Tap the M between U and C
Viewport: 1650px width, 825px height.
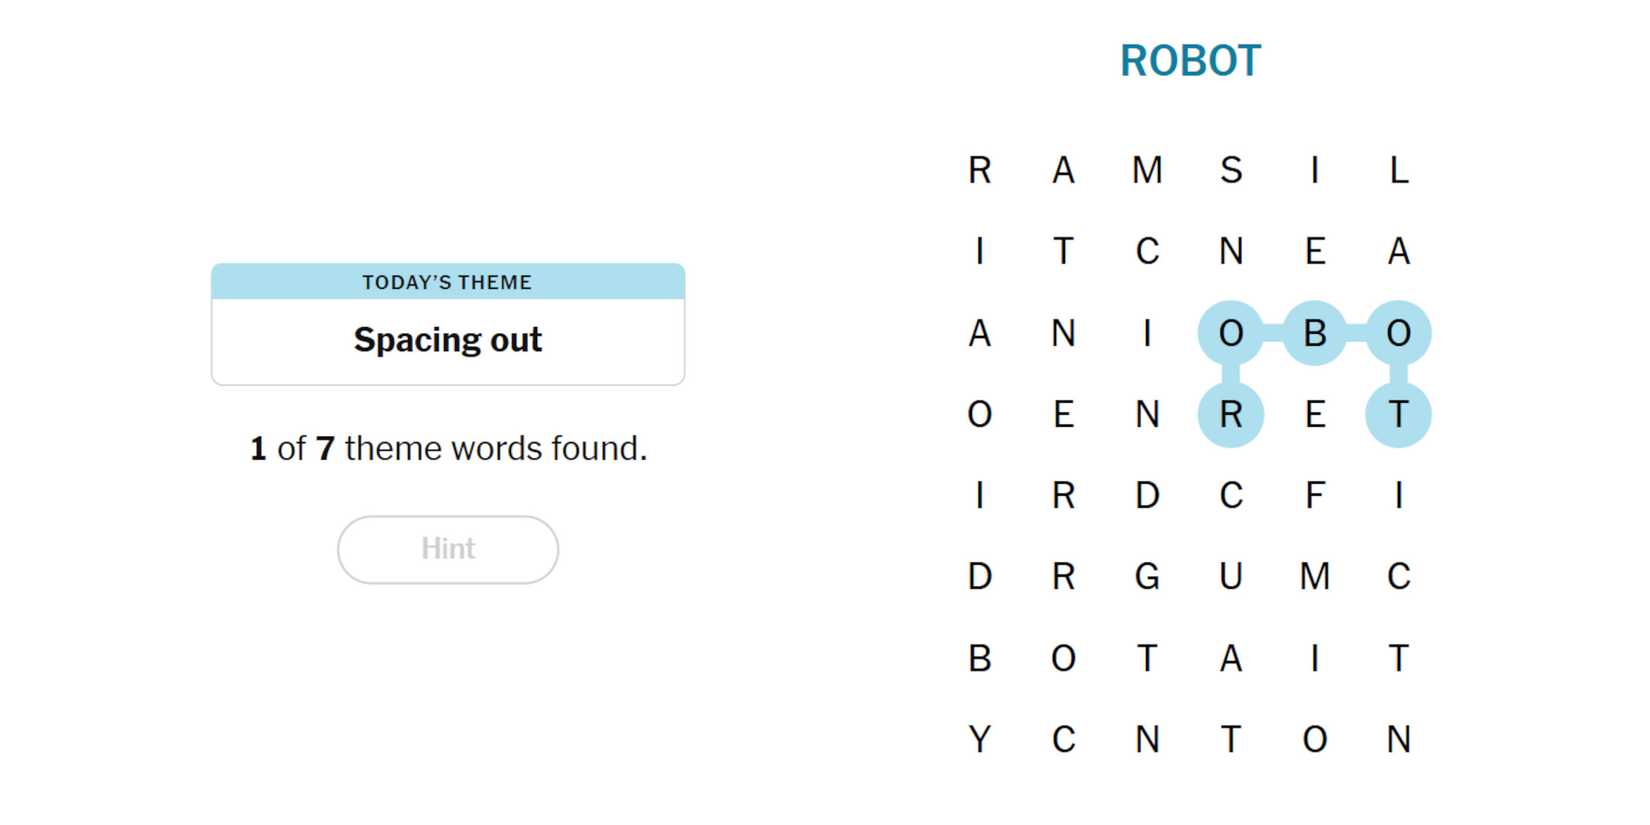click(1314, 577)
